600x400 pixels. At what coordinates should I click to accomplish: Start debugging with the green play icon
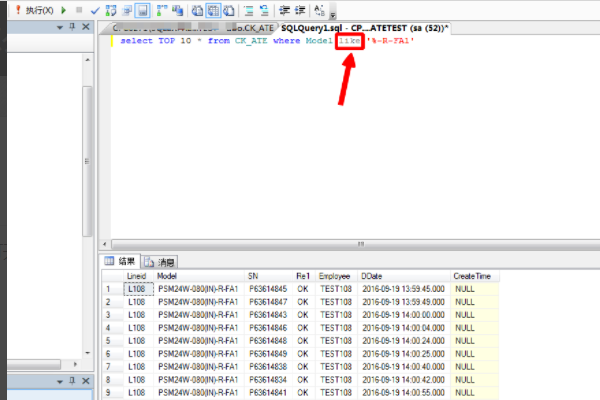(x=64, y=10)
